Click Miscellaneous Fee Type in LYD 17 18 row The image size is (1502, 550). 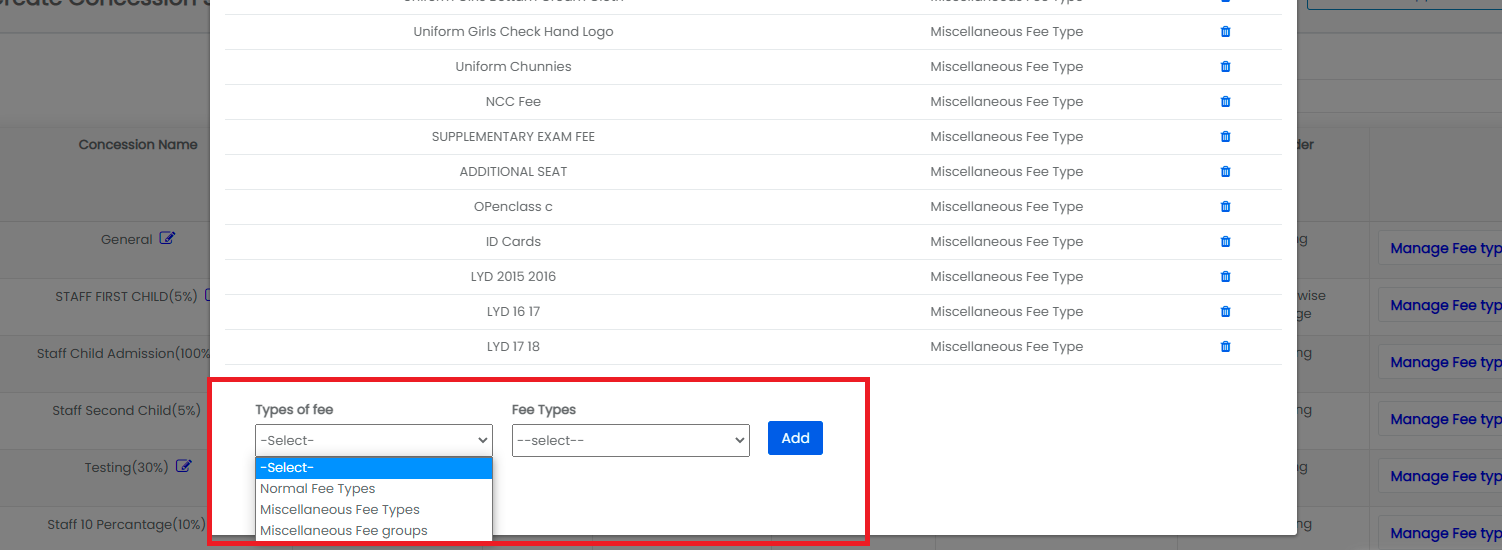click(1006, 347)
